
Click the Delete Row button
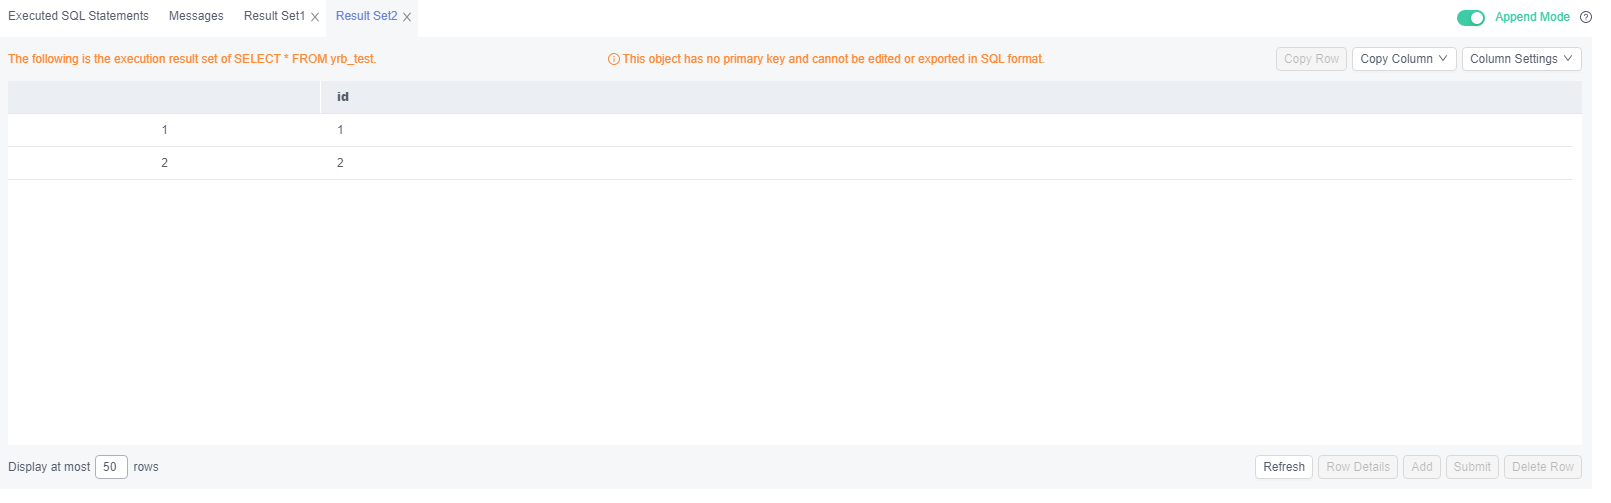coord(1543,467)
